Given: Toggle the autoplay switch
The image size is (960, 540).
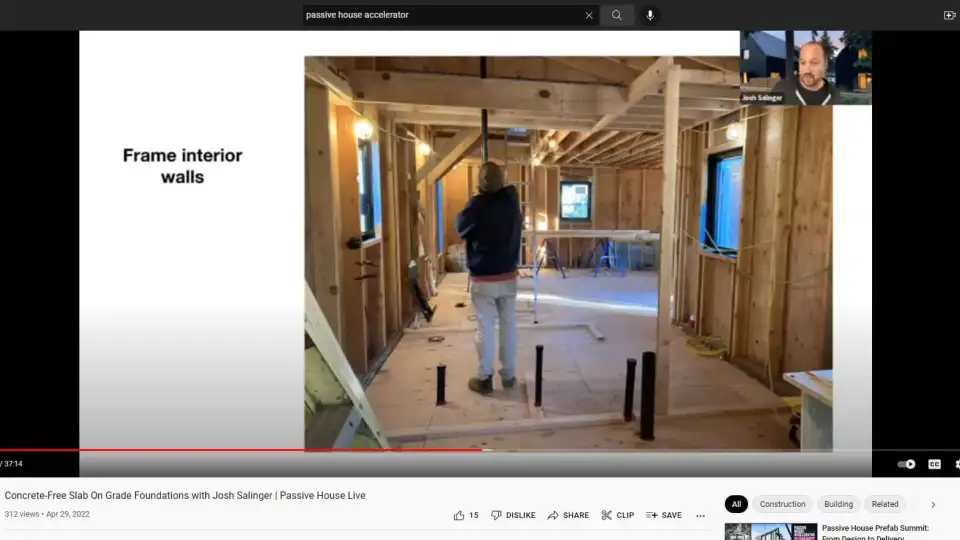Looking at the screenshot, I should point(906,464).
